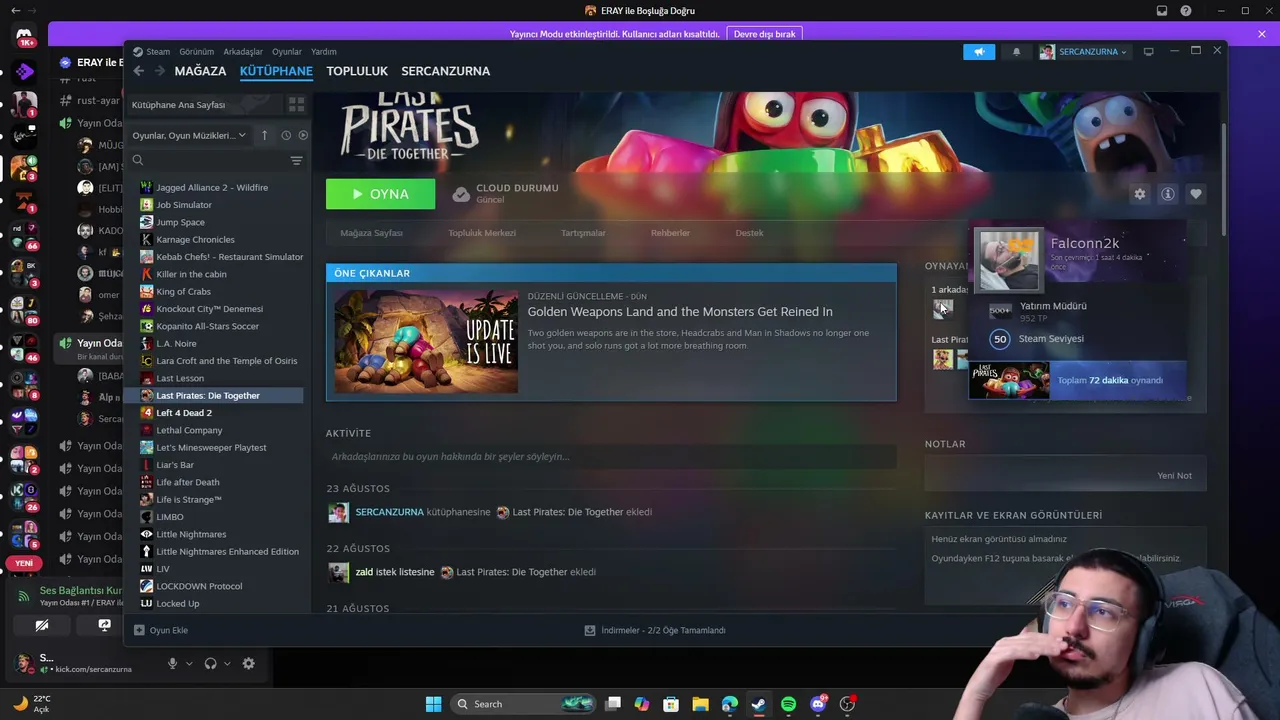Dismiss the Discord streamer mode banner

(1262, 34)
